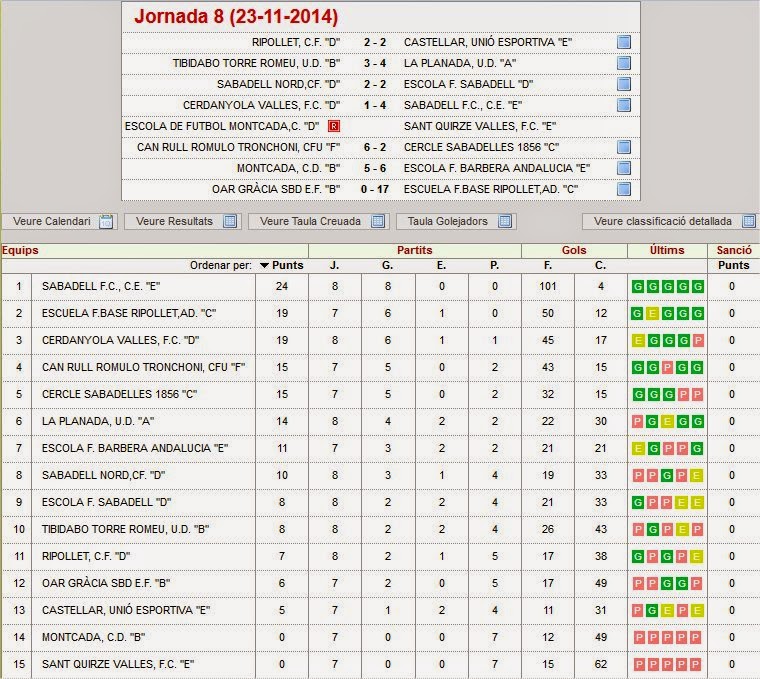Click Jornada 8 (23-11-2014) heading

tap(236, 16)
